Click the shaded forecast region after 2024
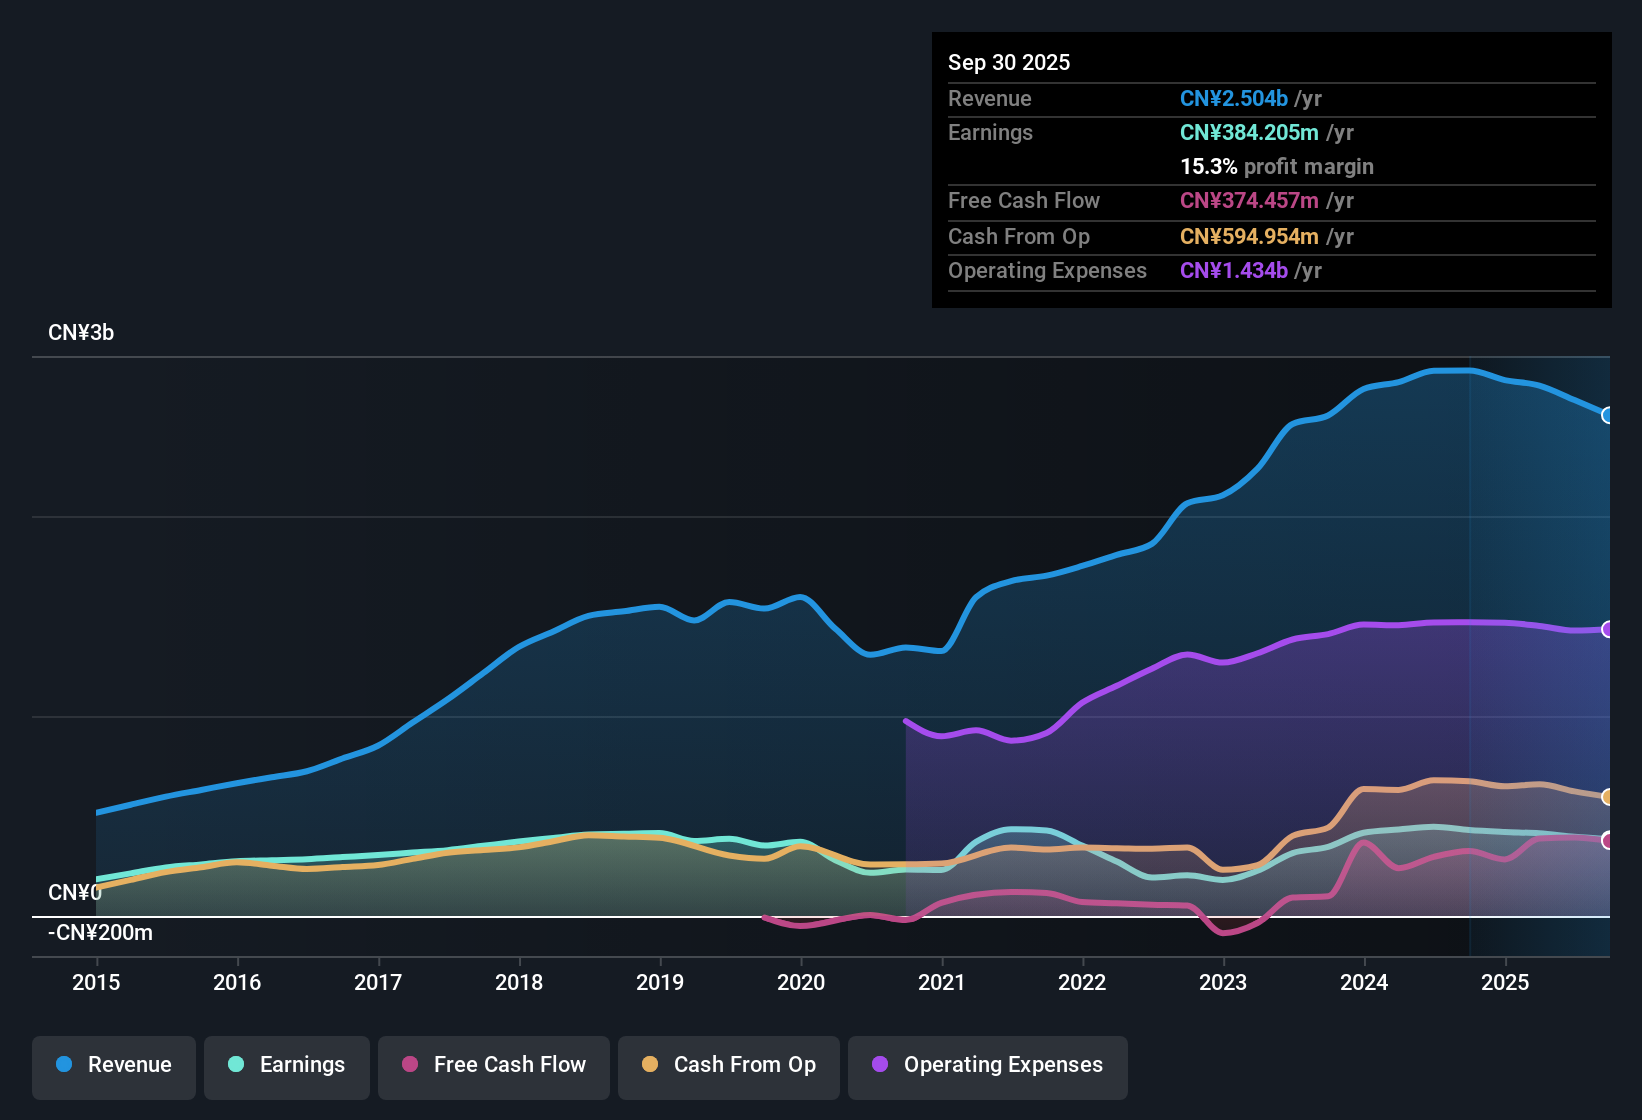 point(1540,650)
